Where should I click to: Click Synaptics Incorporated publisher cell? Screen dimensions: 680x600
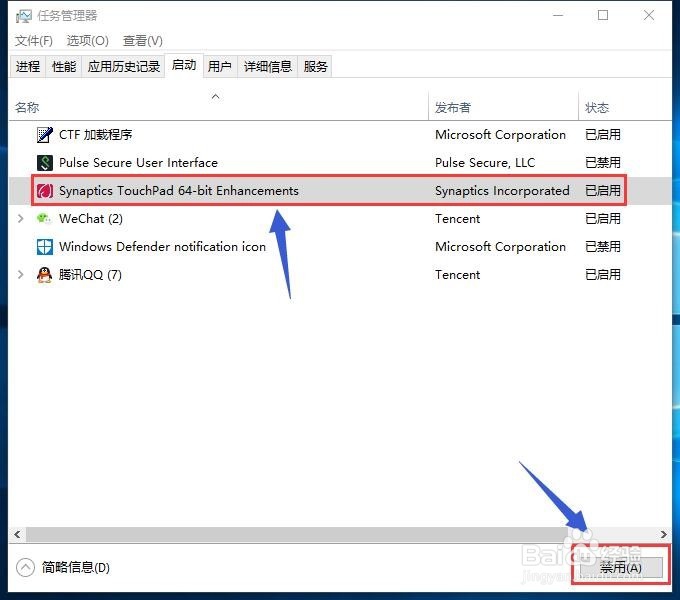pyautogui.click(x=502, y=191)
